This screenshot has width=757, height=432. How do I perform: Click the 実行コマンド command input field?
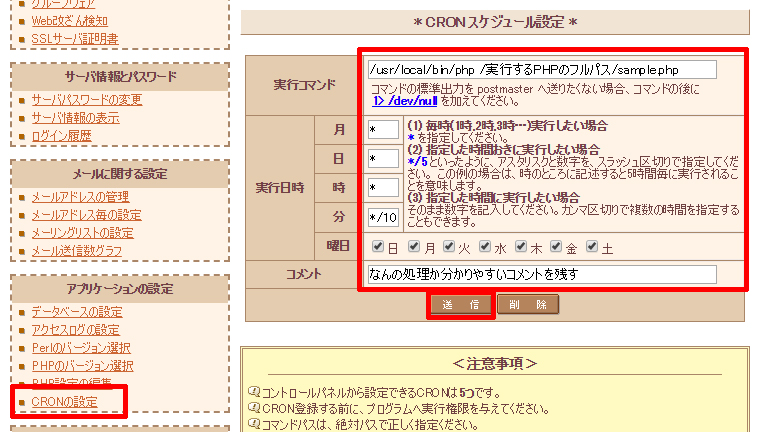tap(541, 69)
